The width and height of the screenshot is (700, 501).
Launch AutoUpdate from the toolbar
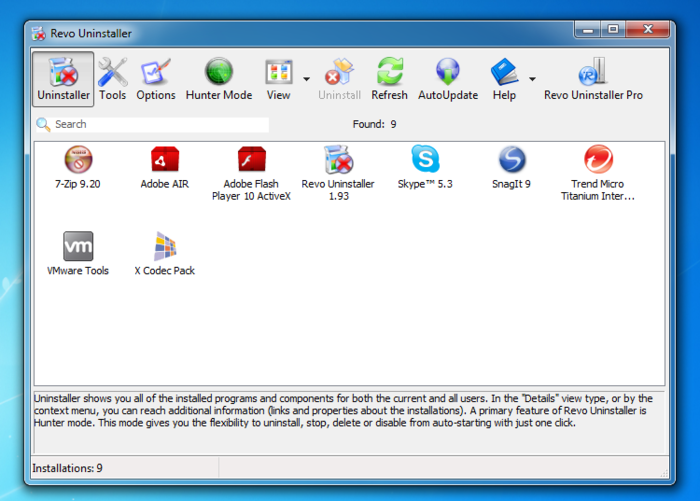(448, 79)
